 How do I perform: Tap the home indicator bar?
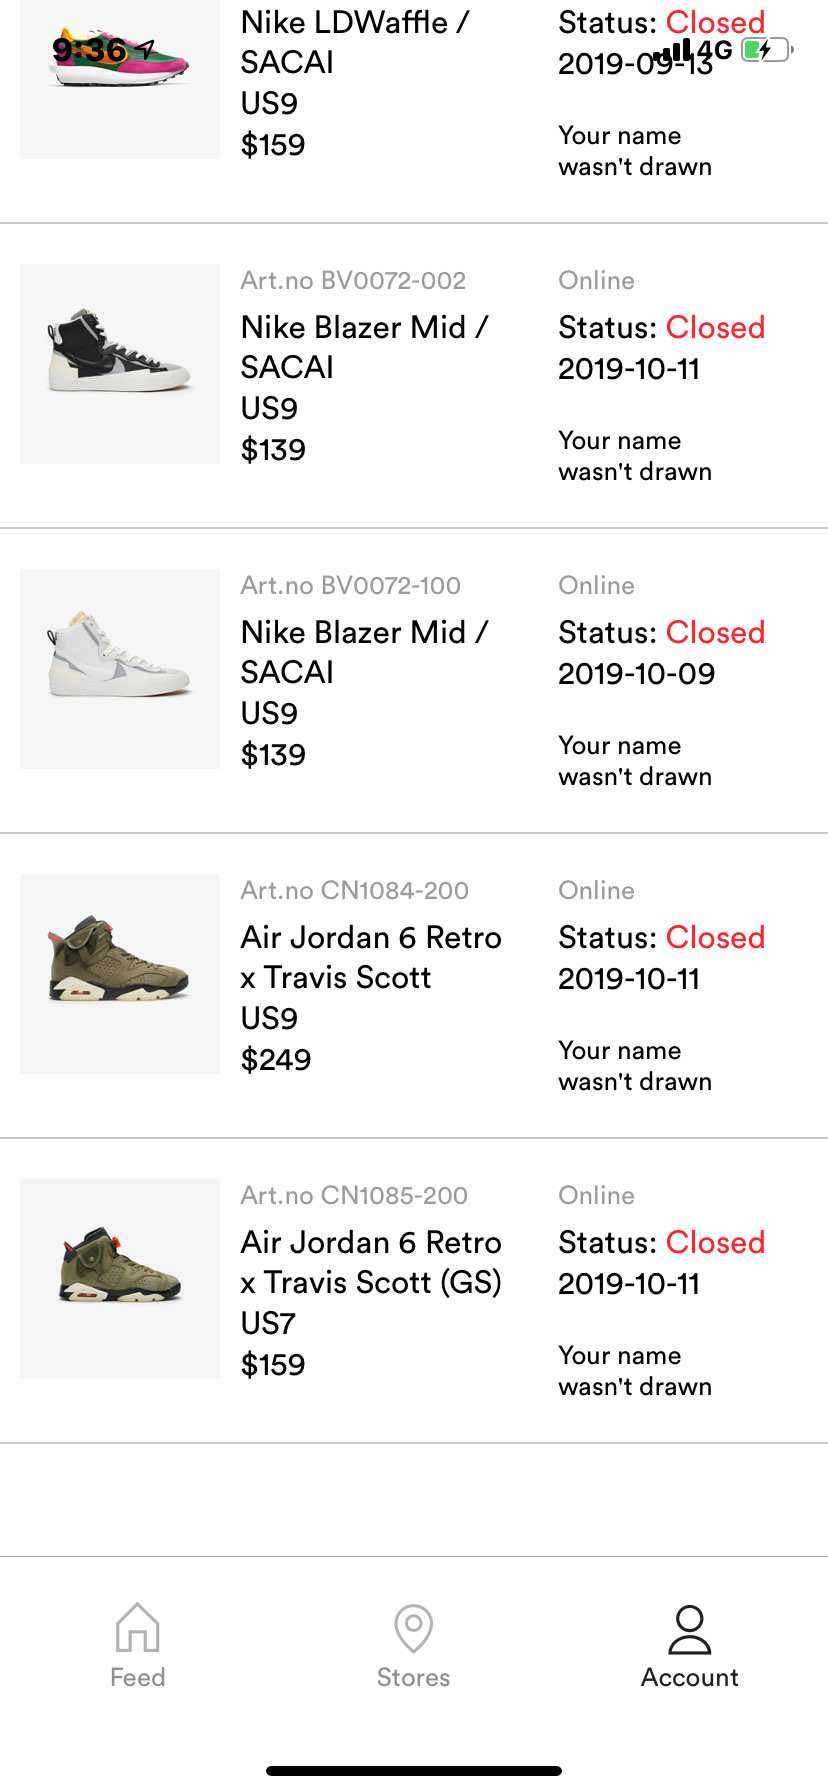pyautogui.click(x=414, y=1771)
